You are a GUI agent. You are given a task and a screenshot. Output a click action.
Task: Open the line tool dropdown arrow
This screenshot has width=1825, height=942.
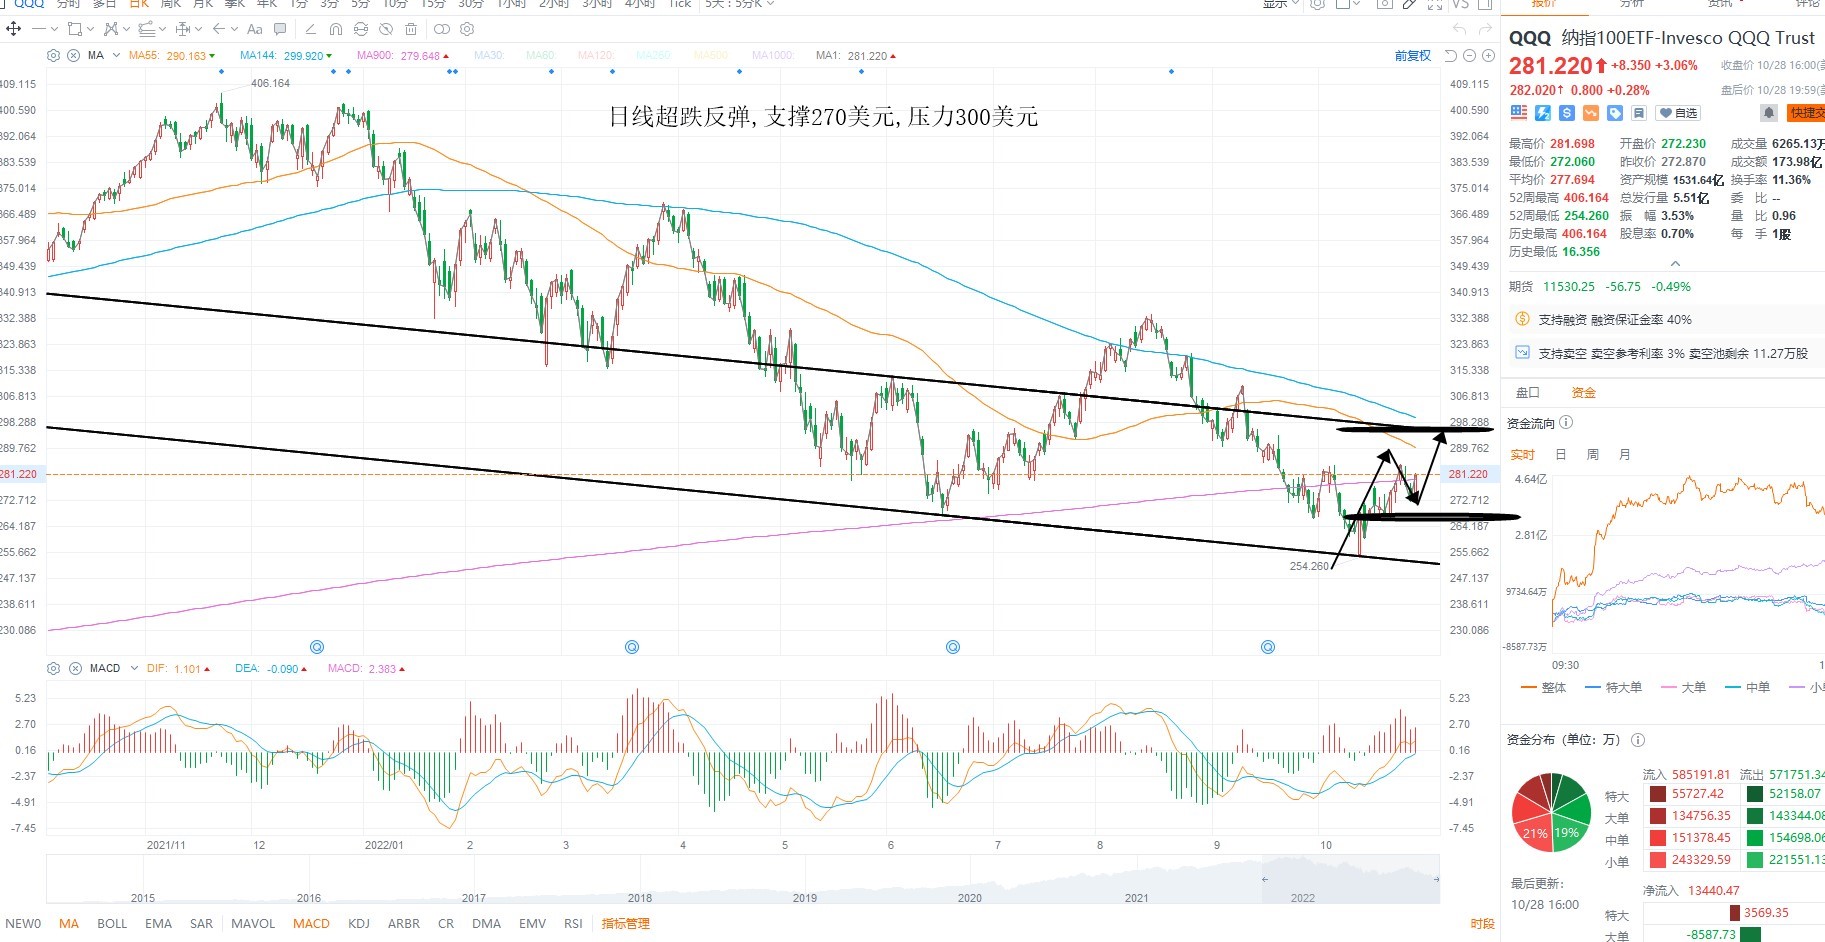[54, 29]
